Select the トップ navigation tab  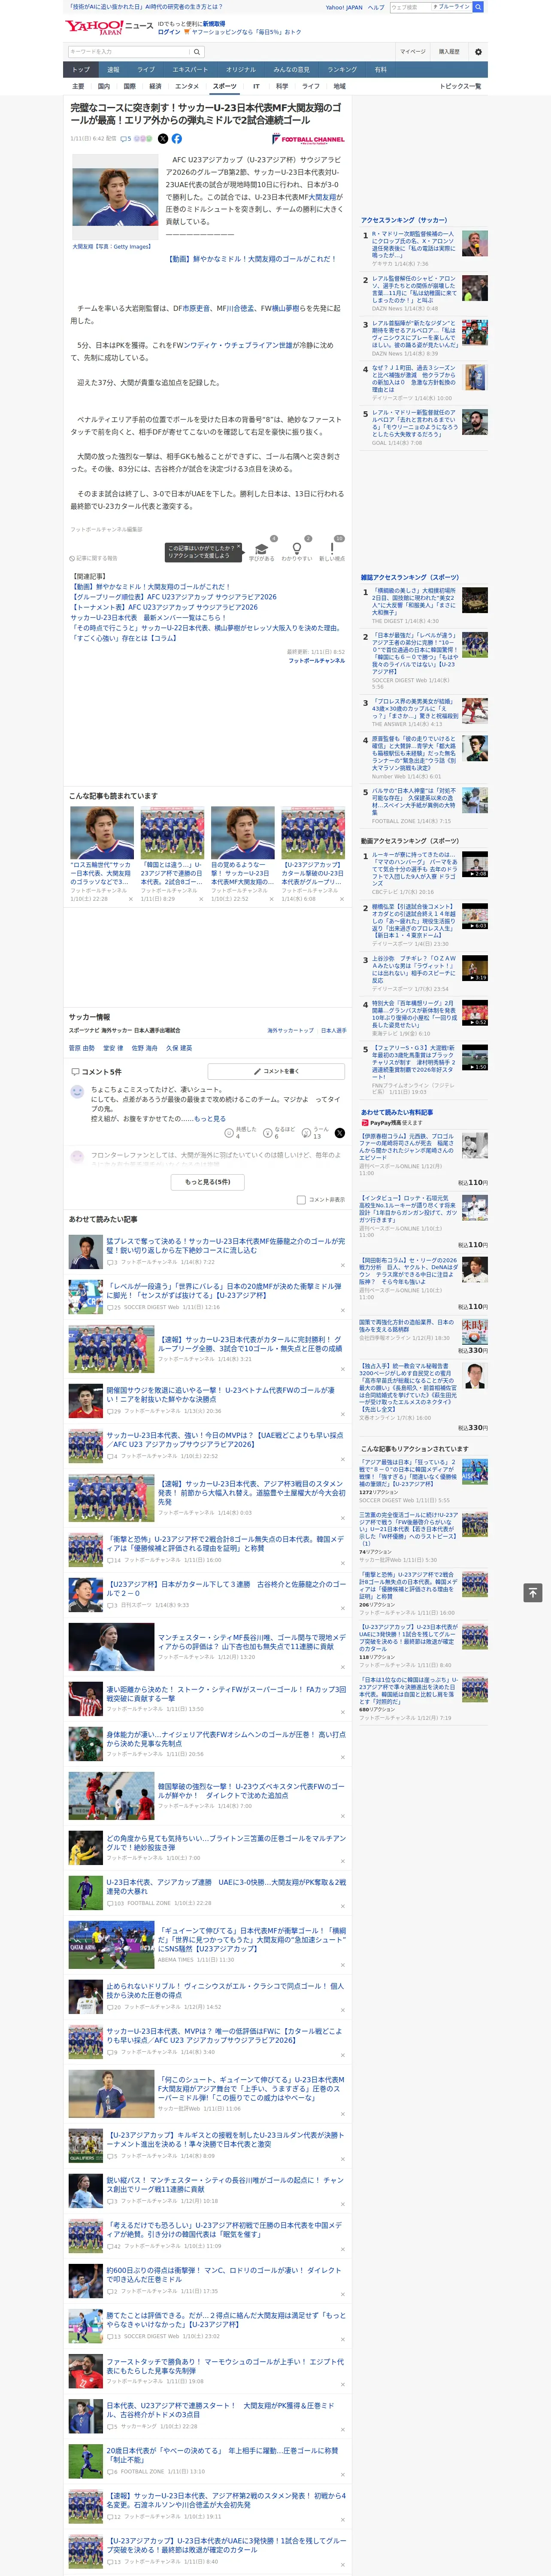click(81, 69)
